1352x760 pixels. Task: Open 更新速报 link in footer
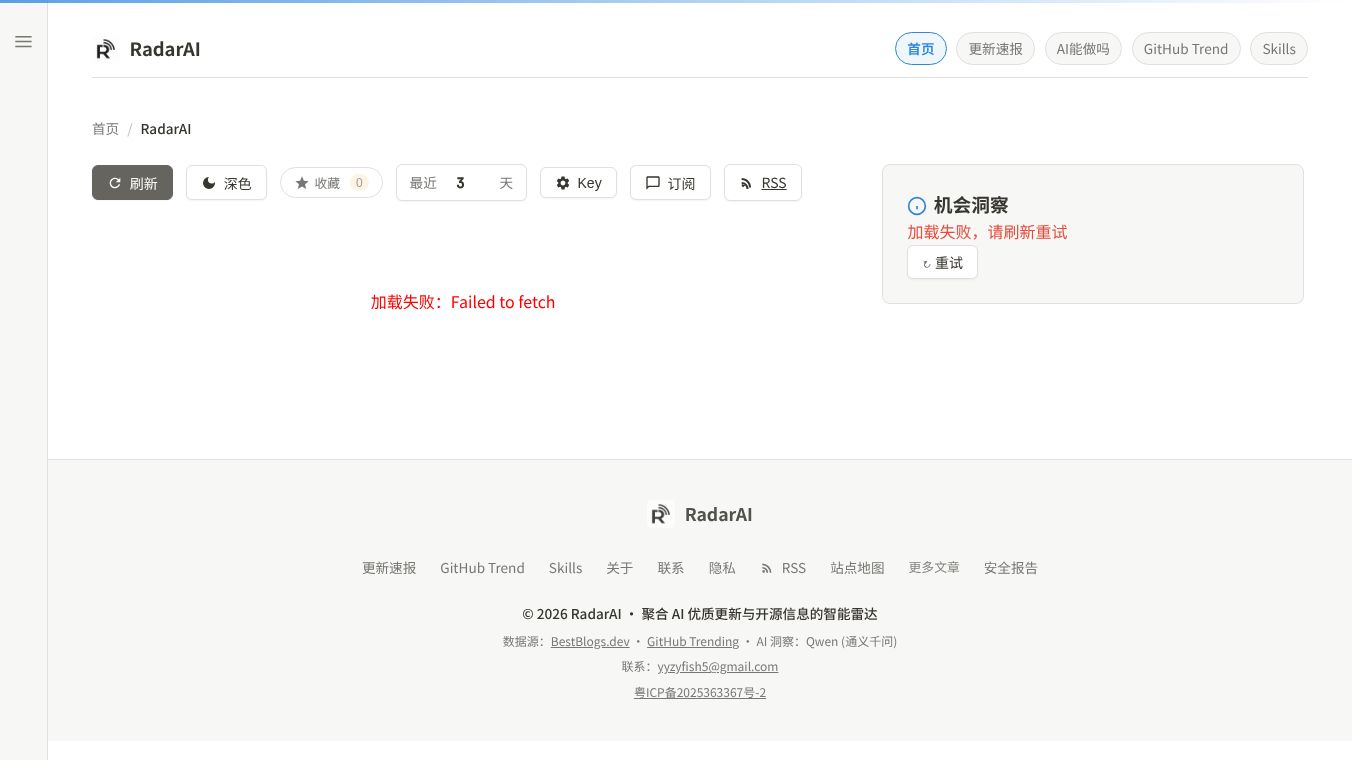click(389, 568)
